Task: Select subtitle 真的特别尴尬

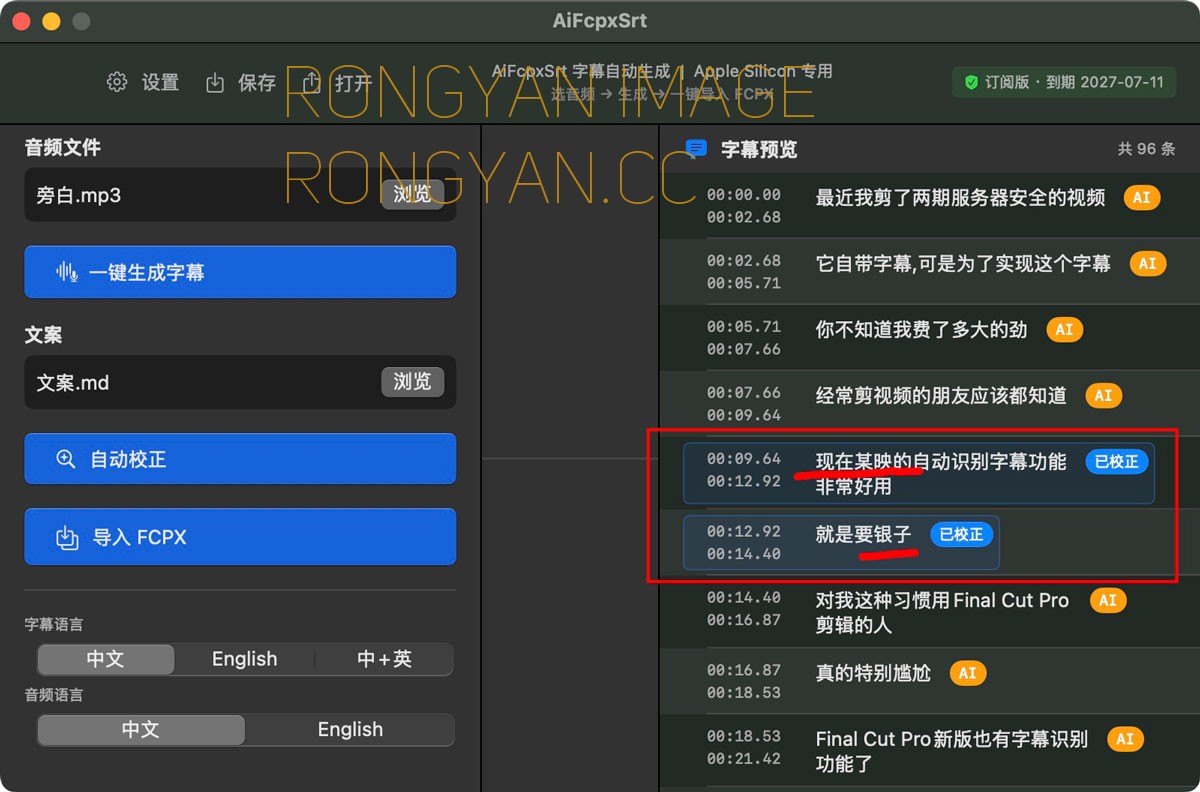Action: click(x=873, y=673)
